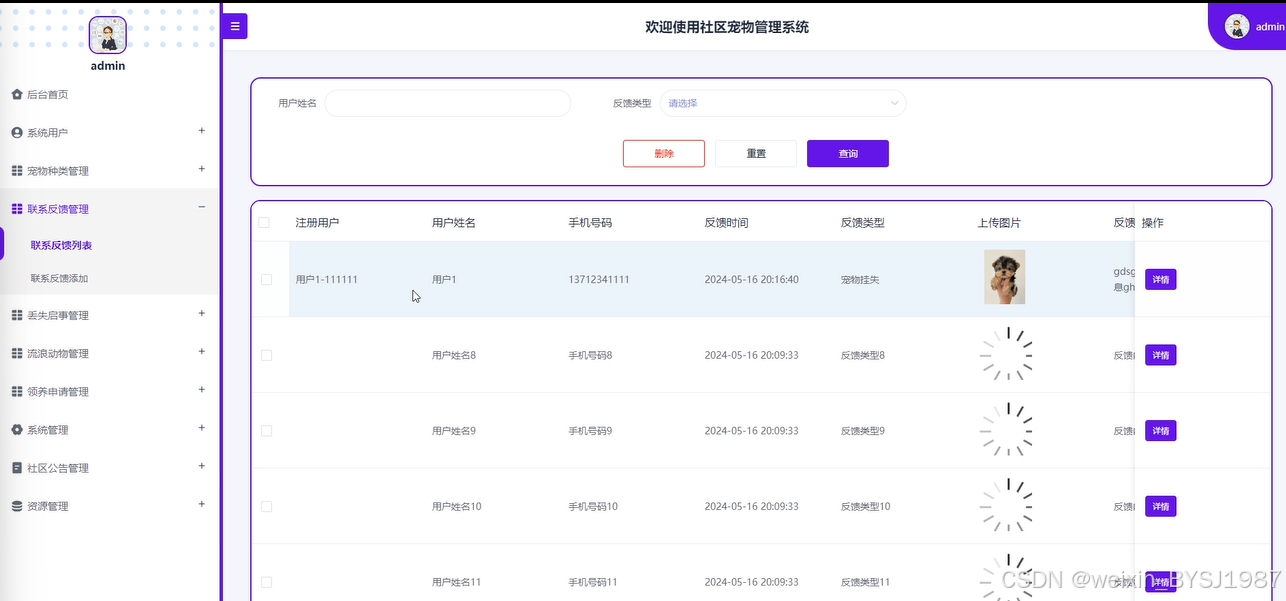Focus the 用户姓名 search input field
This screenshot has width=1286, height=601.
pyautogui.click(x=448, y=103)
